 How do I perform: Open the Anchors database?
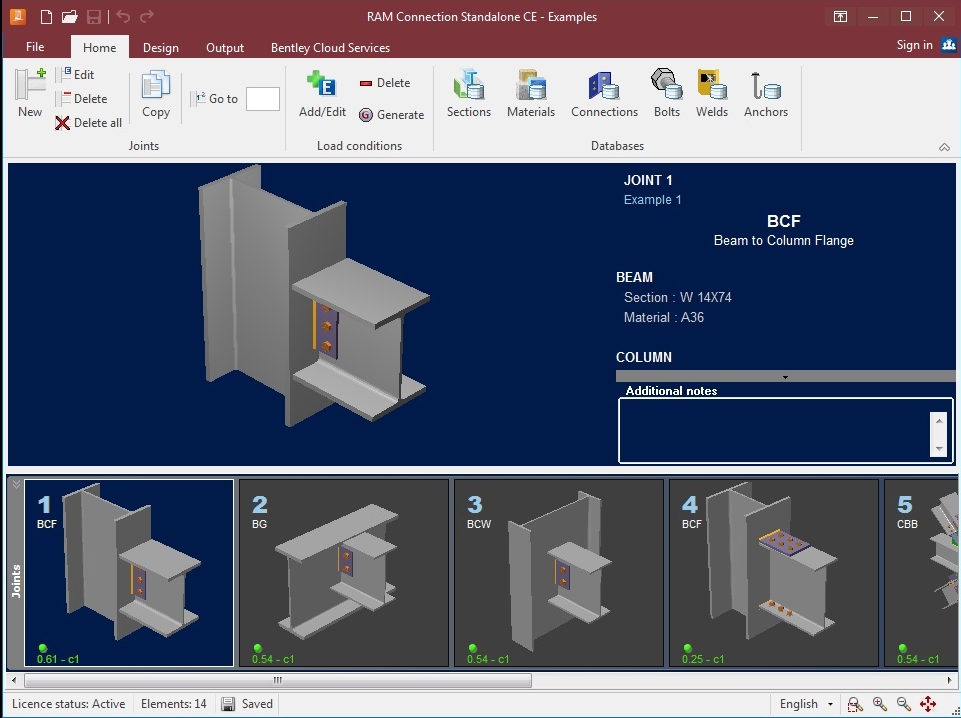tap(765, 93)
